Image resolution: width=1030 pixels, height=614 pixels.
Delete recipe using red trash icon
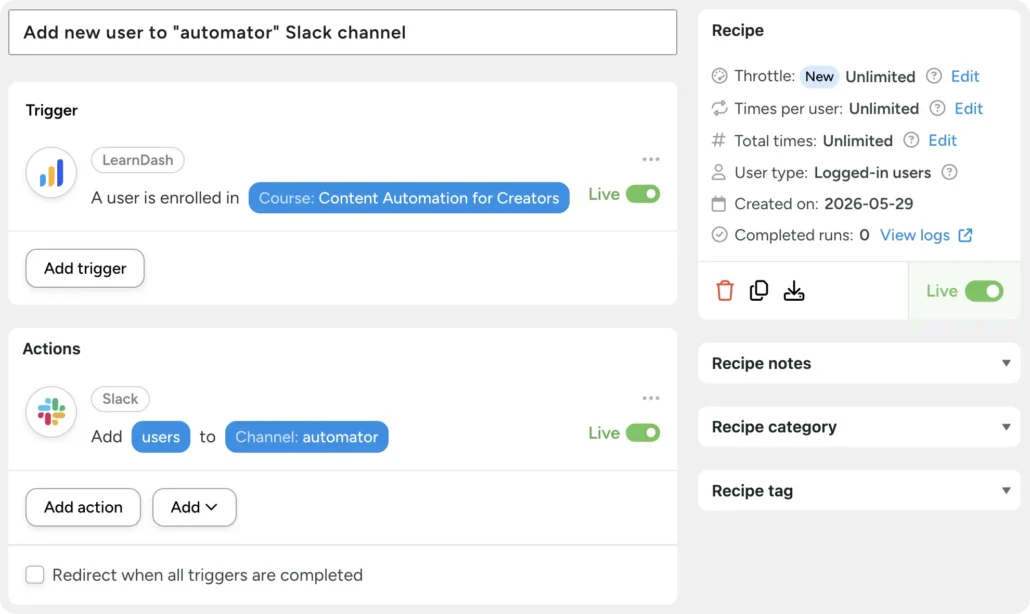pyautogui.click(x=725, y=290)
